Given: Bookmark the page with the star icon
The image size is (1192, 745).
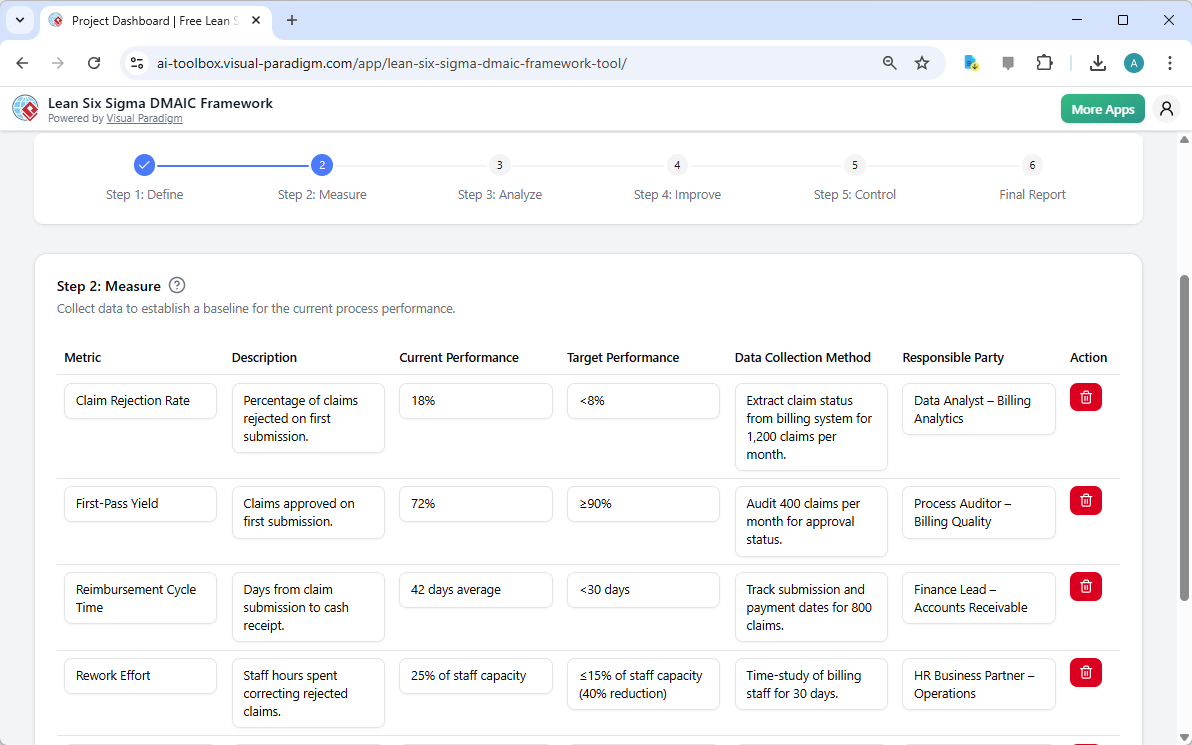Looking at the screenshot, I should point(922,62).
